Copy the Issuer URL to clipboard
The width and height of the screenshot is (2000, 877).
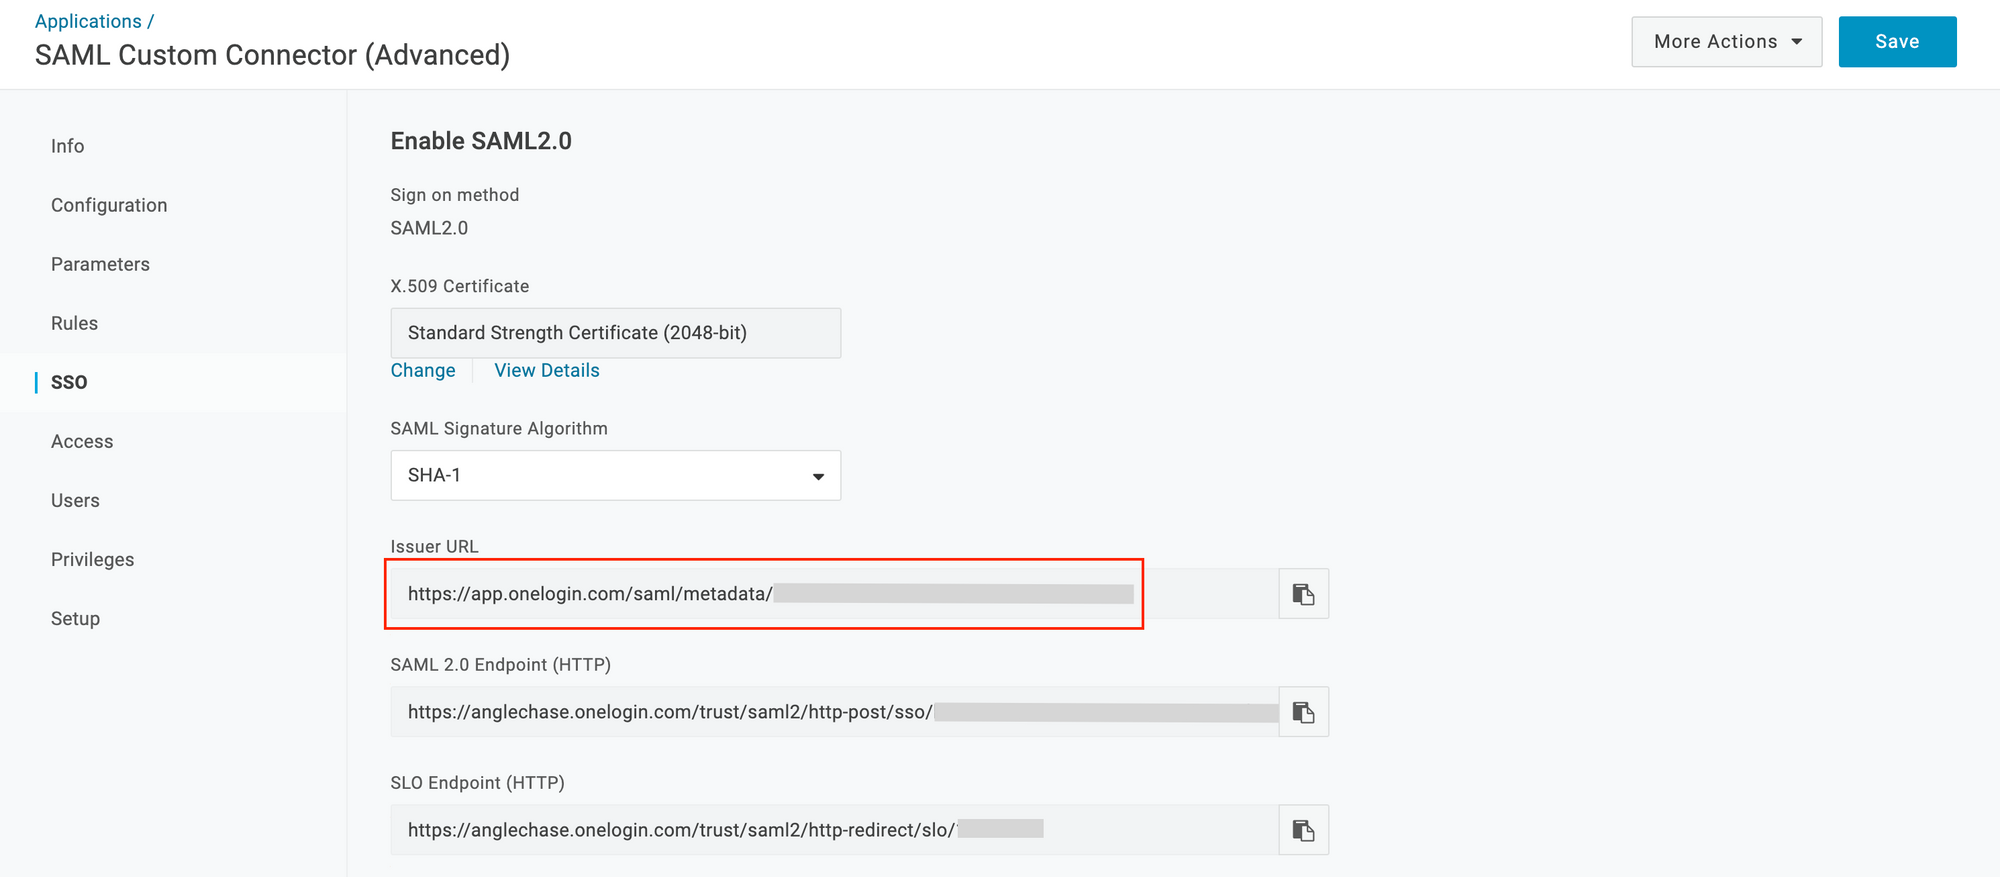(x=1303, y=594)
